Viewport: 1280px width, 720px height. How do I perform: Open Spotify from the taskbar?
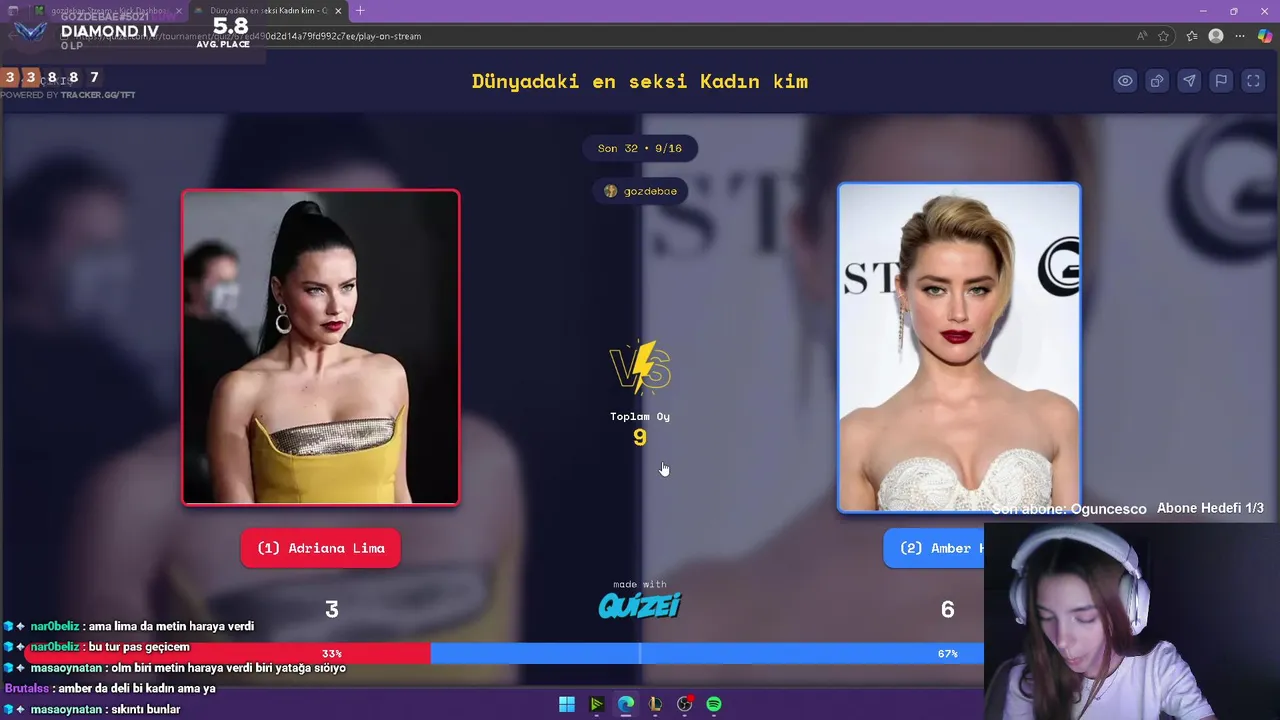(714, 704)
